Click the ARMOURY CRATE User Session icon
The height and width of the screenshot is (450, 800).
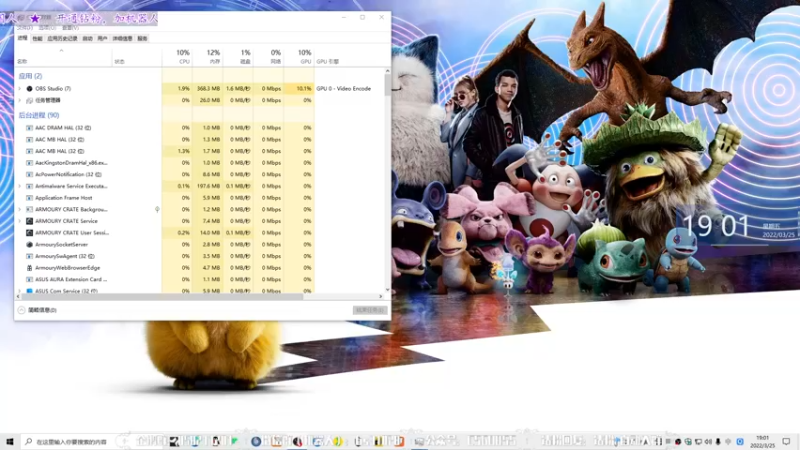point(30,233)
